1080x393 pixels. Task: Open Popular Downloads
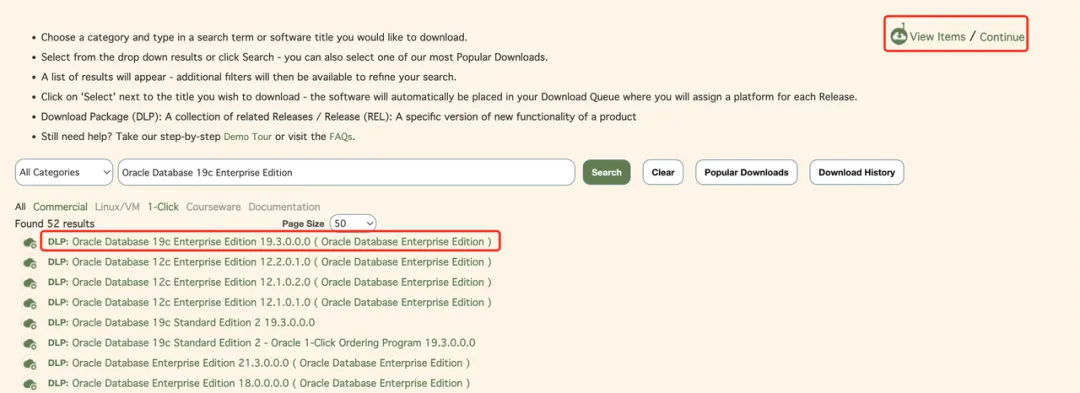tap(747, 173)
